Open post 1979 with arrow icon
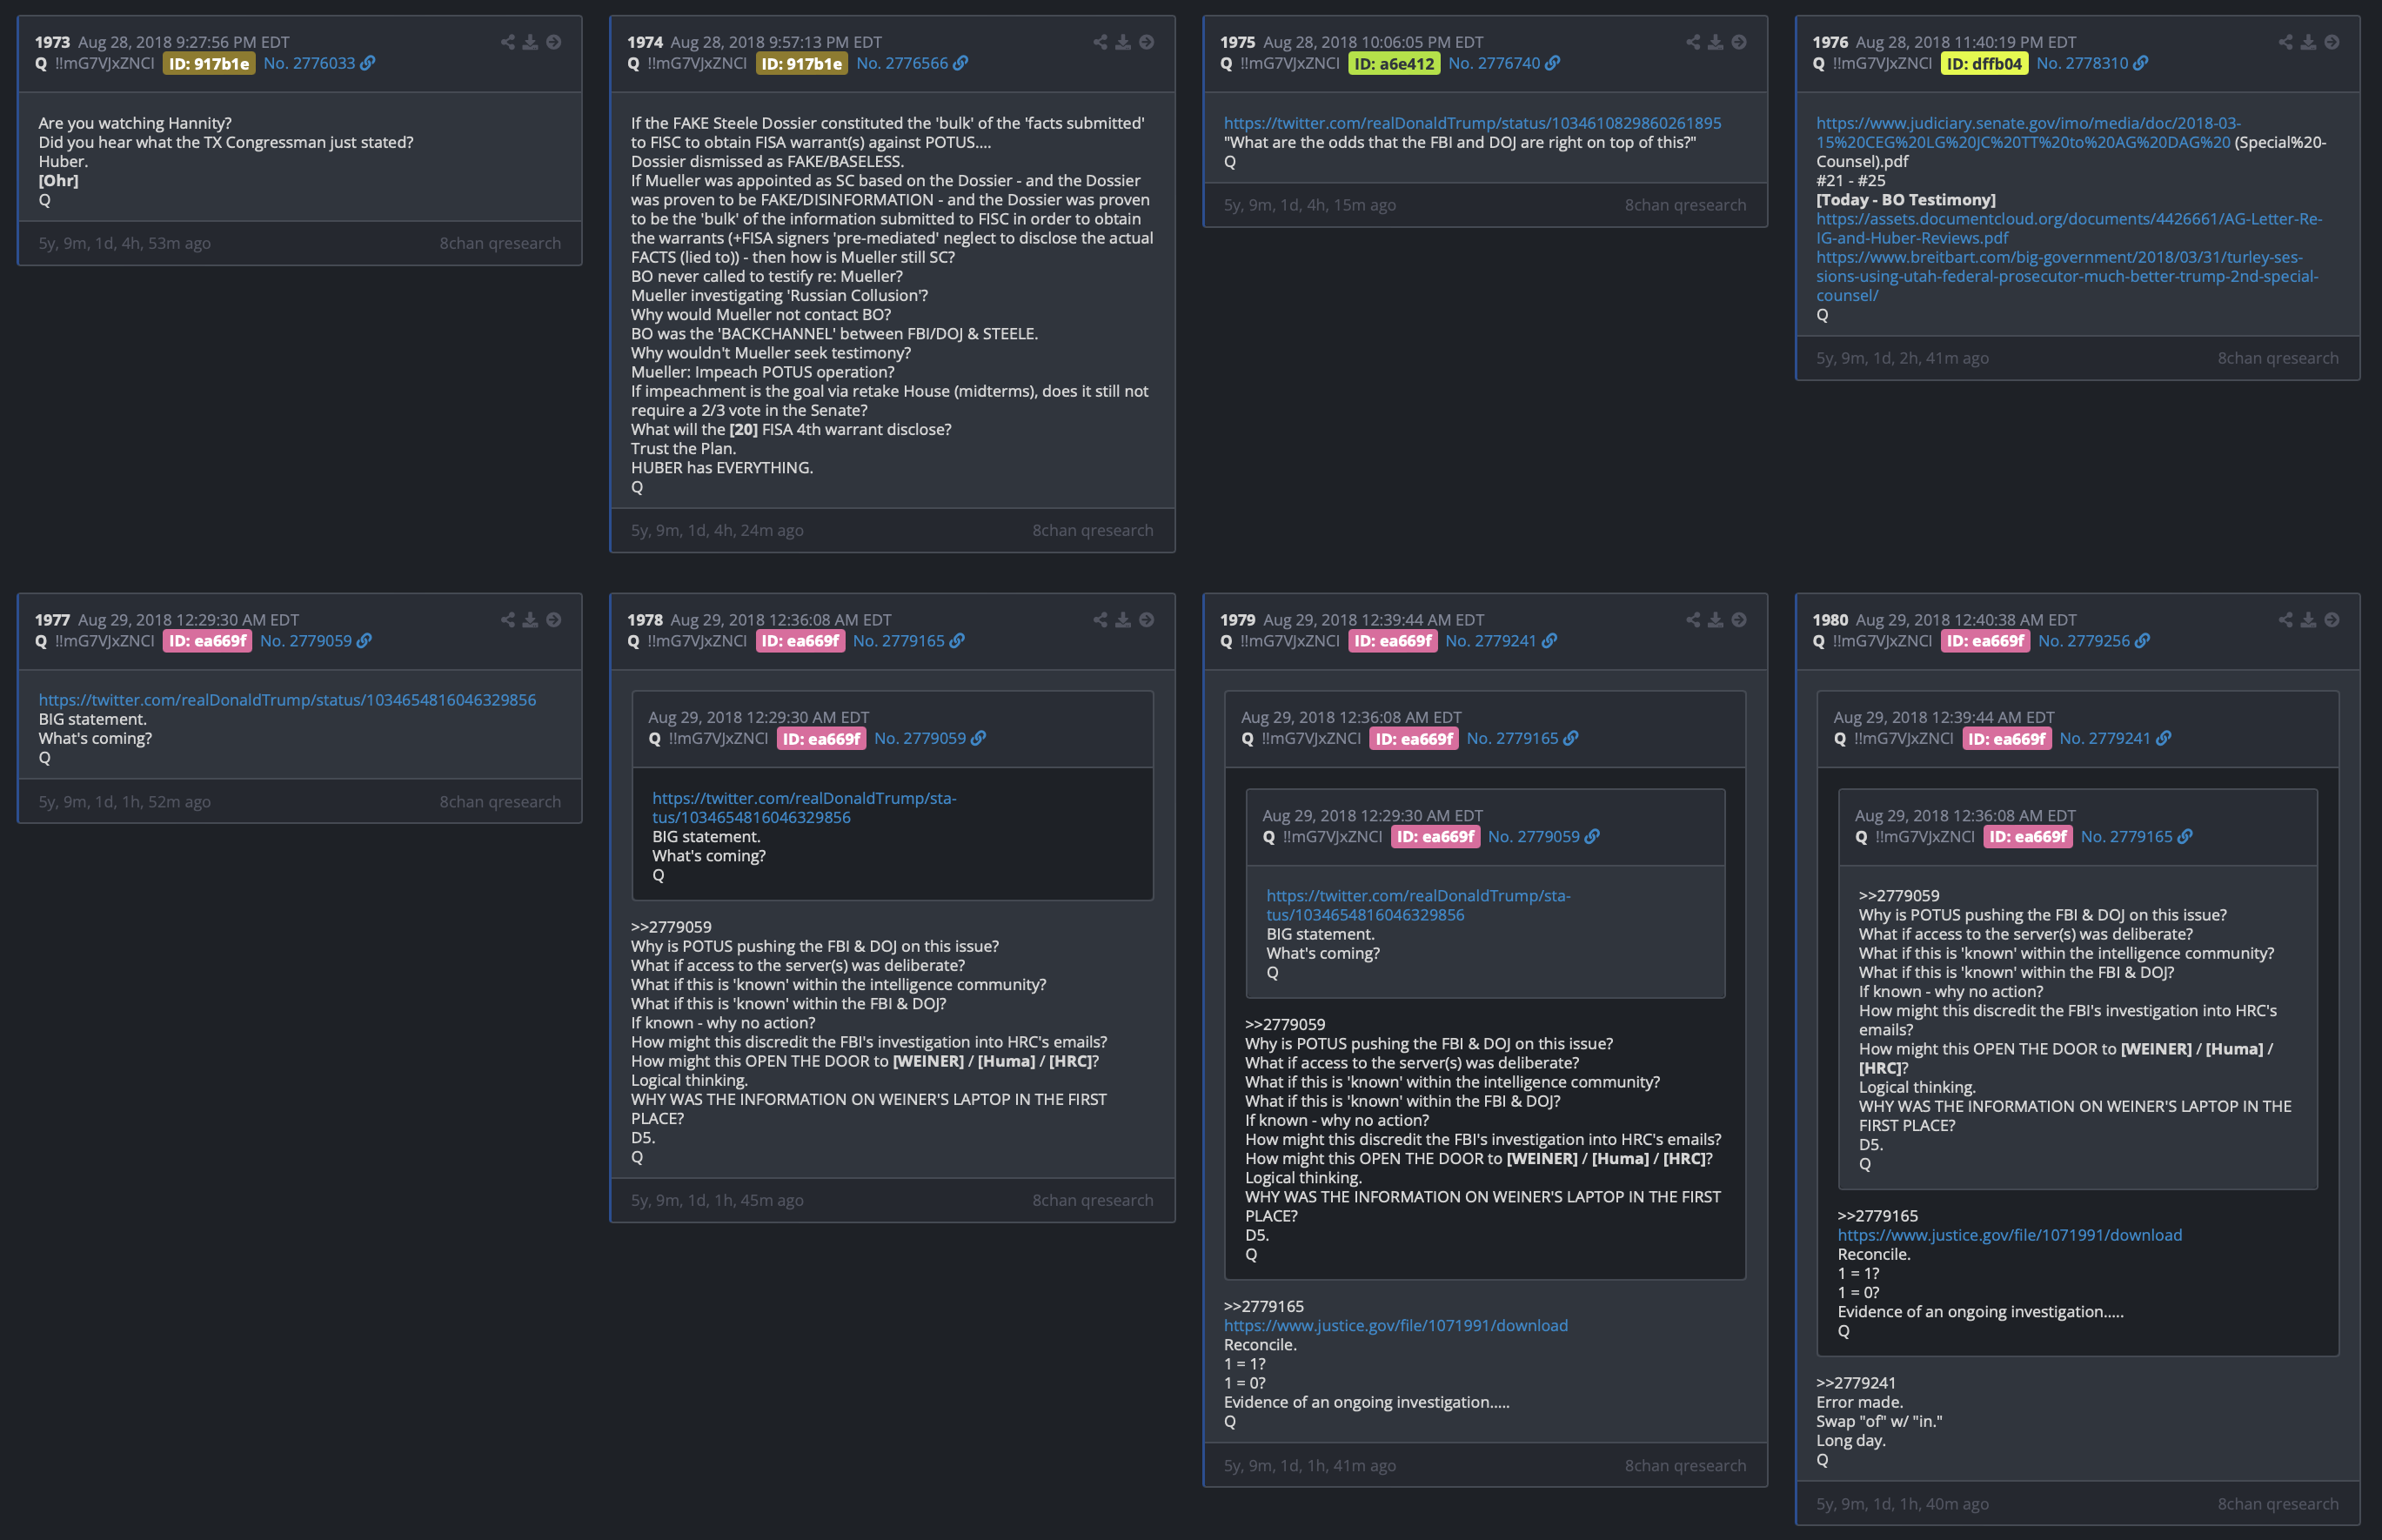This screenshot has width=2382, height=1540. 1739,620
